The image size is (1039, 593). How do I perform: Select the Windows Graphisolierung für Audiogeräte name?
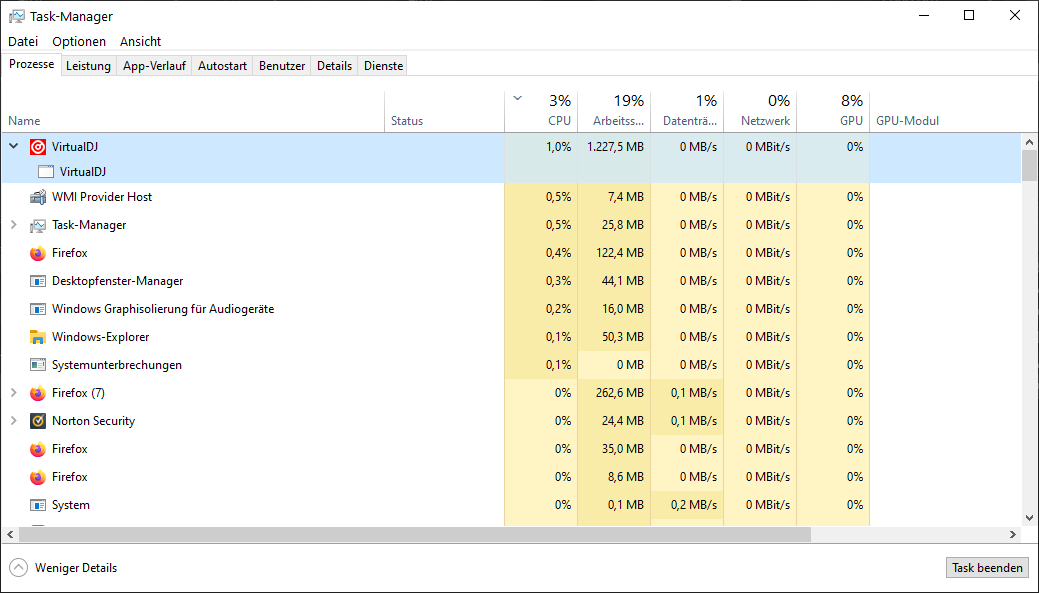[x=163, y=309]
